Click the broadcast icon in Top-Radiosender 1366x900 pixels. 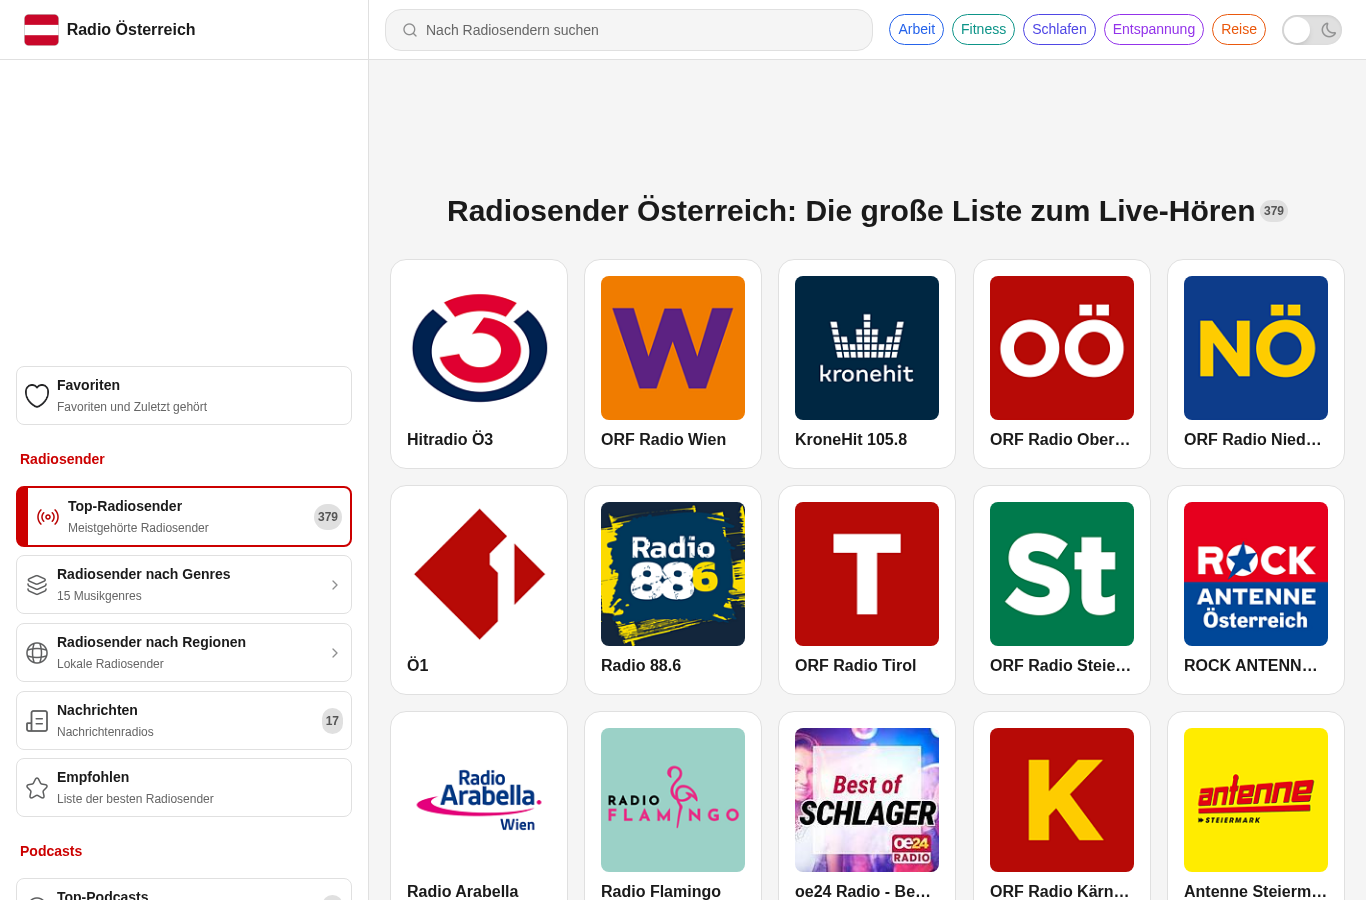click(x=48, y=517)
